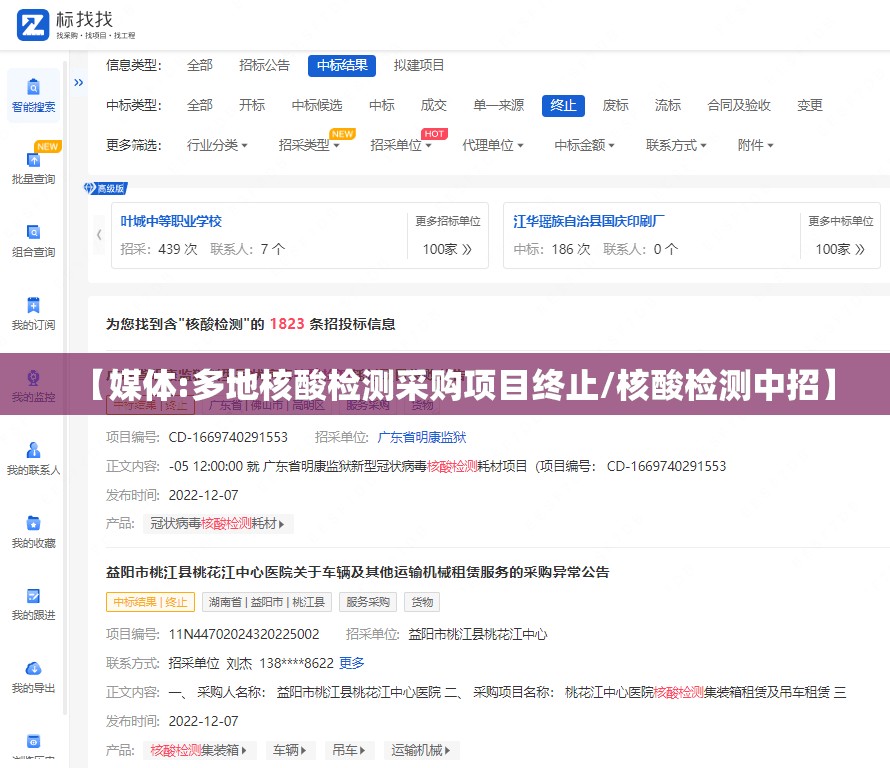Expand 代理单位 dropdown
The height and width of the screenshot is (768, 890).
click(493, 145)
